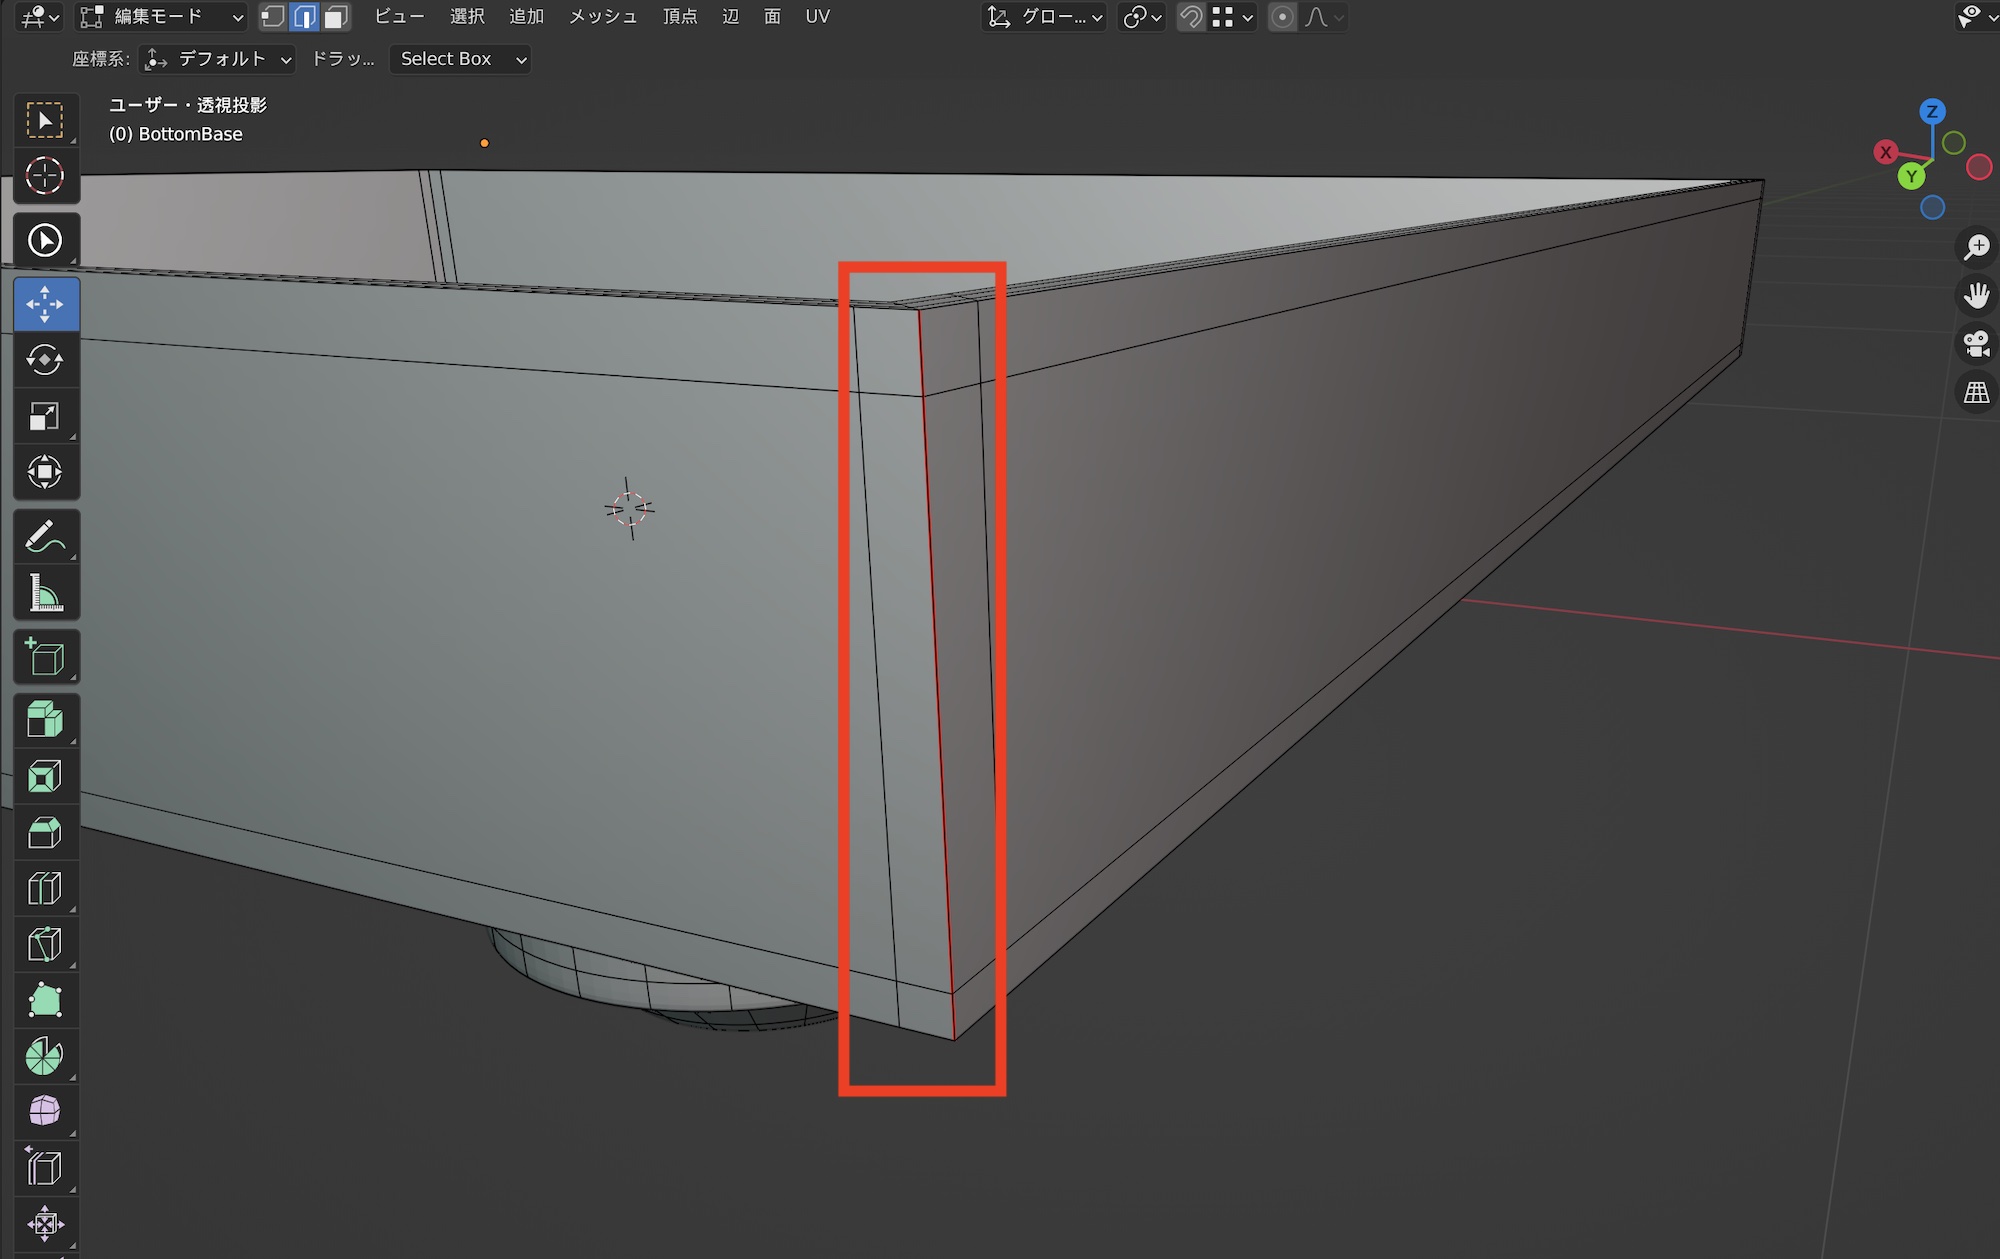2000x1259 pixels.
Task: Click the camera view button
Action: [1976, 344]
